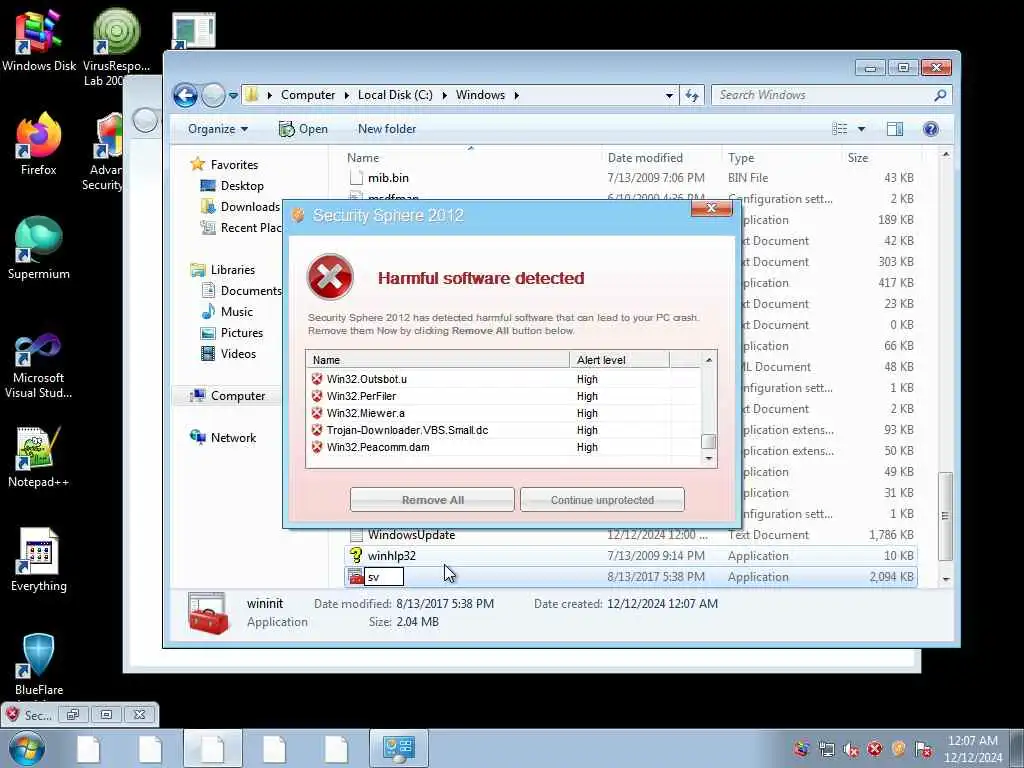The height and width of the screenshot is (768, 1024).
Task: Open address bar history dropdown
Action: click(x=669, y=95)
